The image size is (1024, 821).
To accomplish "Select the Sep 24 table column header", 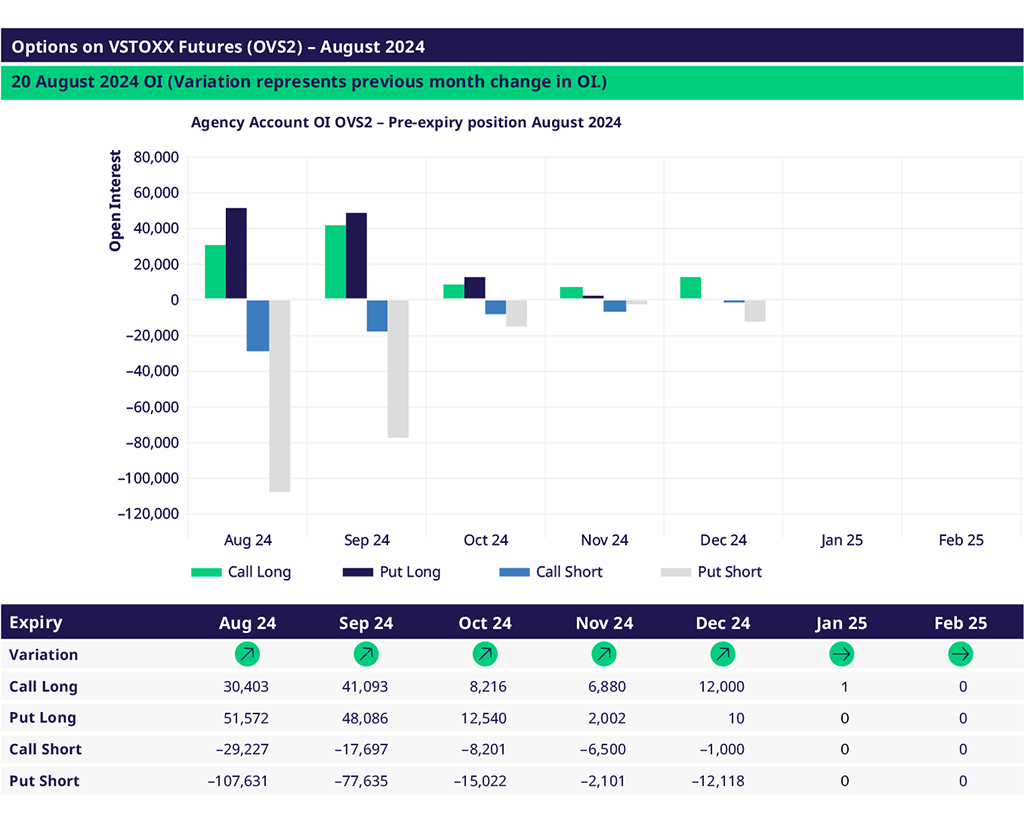I will pyautogui.click(x=366, y=623).
